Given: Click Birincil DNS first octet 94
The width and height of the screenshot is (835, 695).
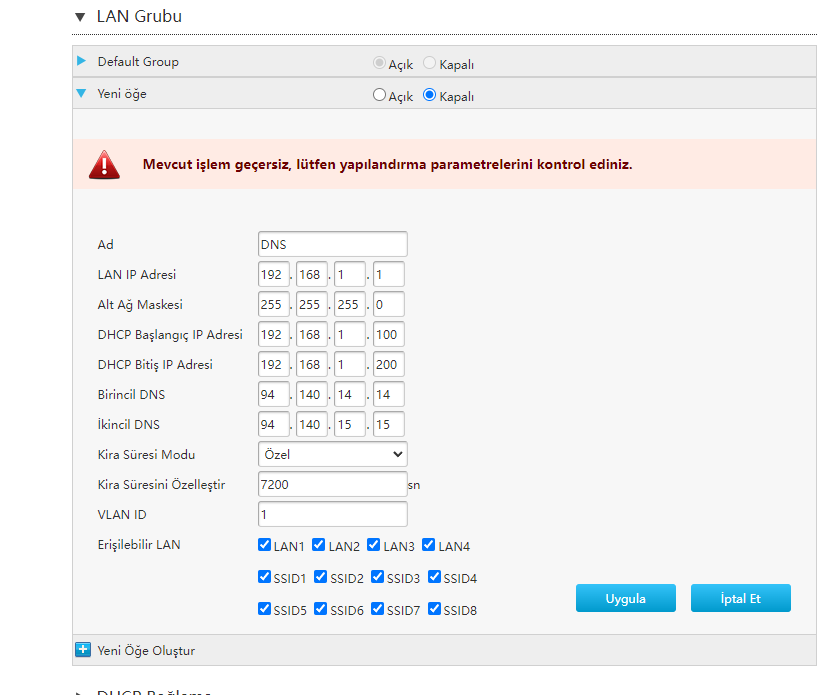Looking at the screenshot, I should 274,394.
